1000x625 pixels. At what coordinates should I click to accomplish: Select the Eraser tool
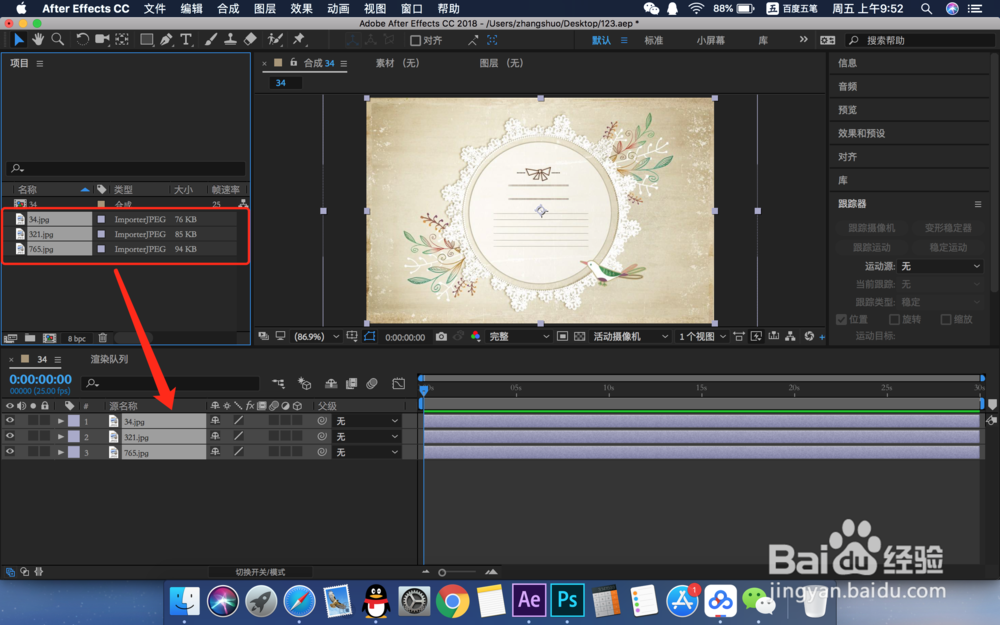(x=250, y=40)
